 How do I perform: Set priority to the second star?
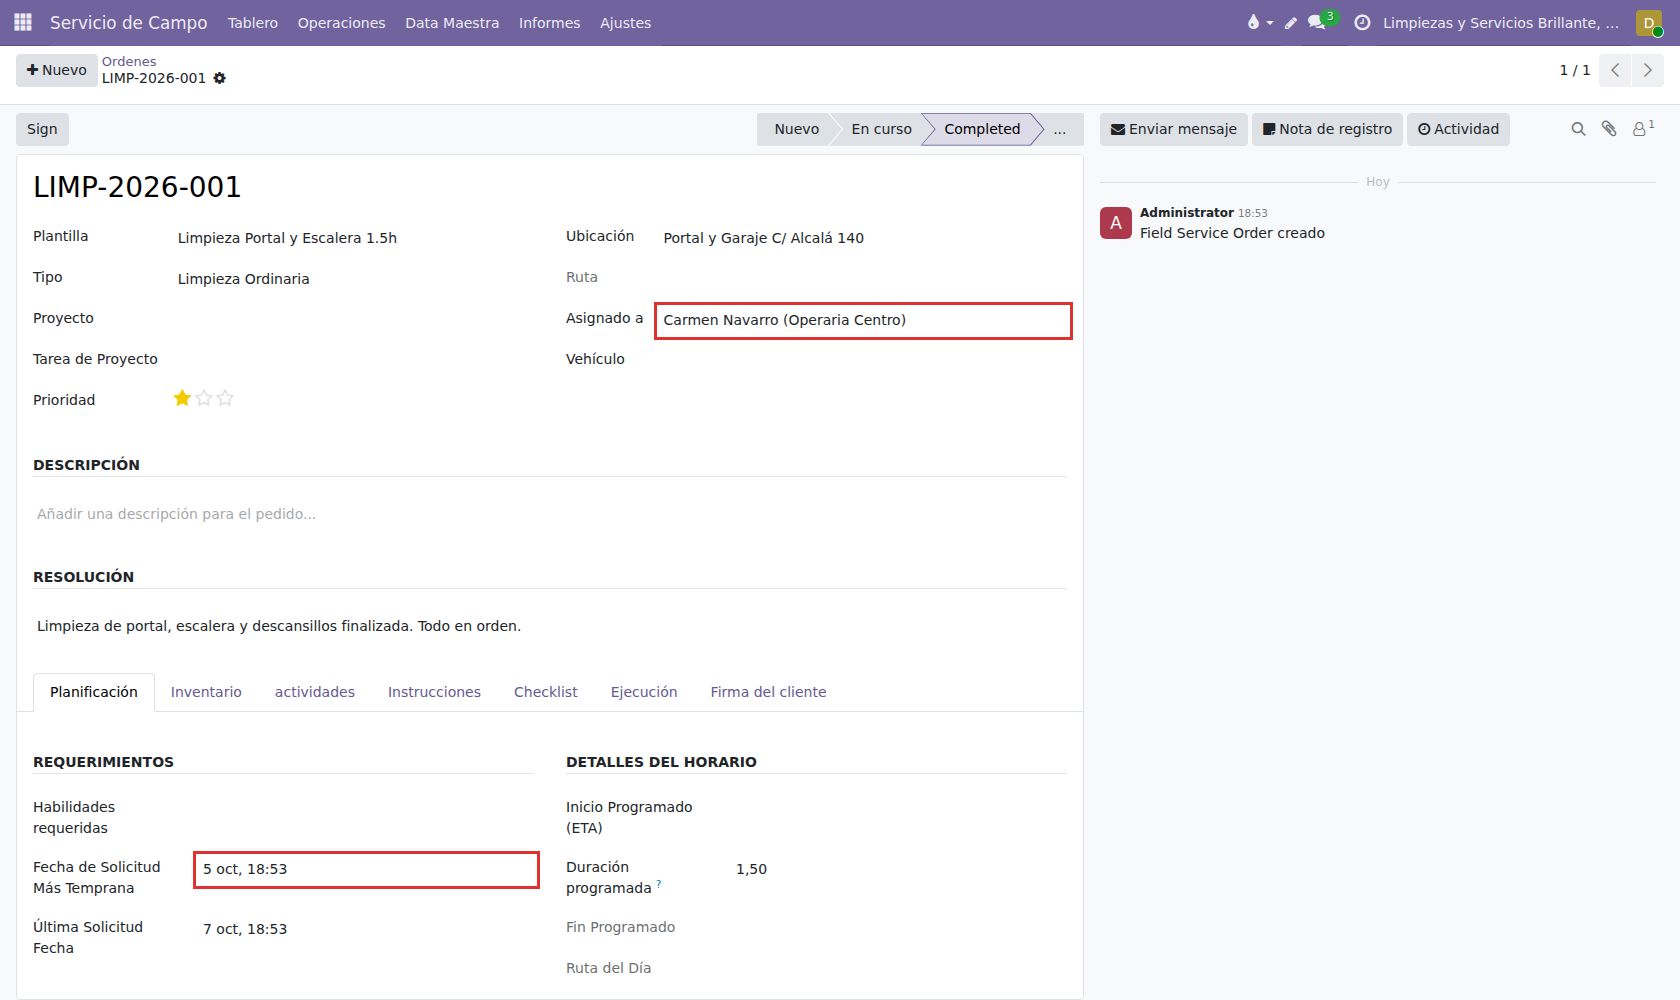click(x=204, y=398)
